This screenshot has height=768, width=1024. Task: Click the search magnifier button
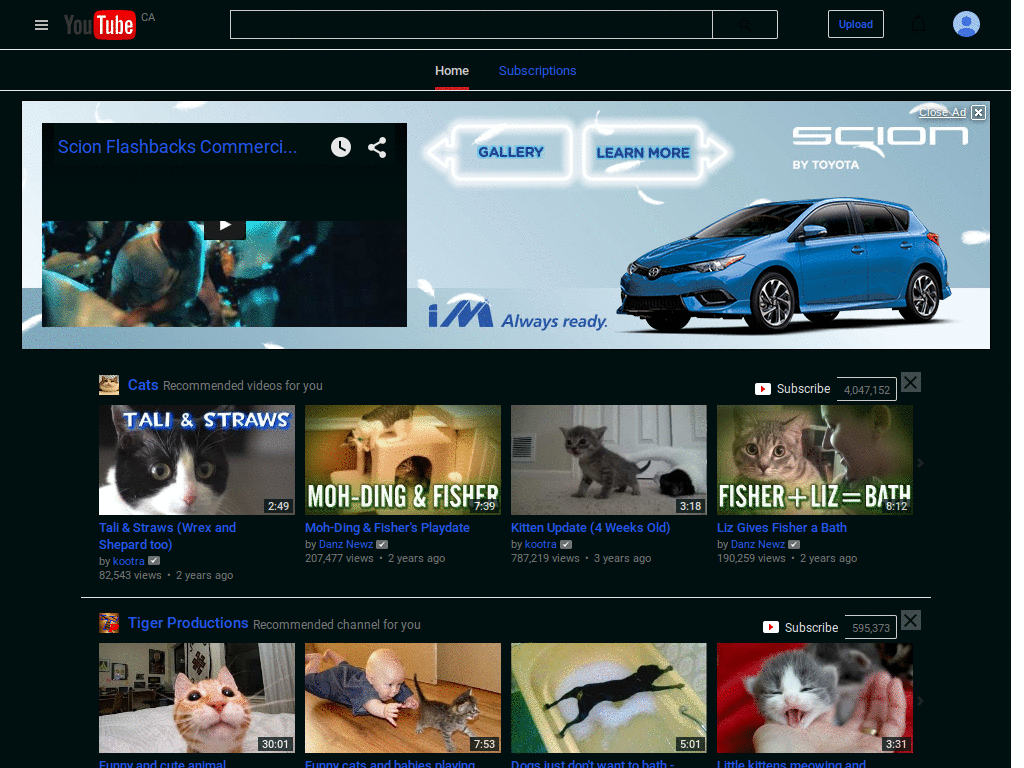(744, 25)
